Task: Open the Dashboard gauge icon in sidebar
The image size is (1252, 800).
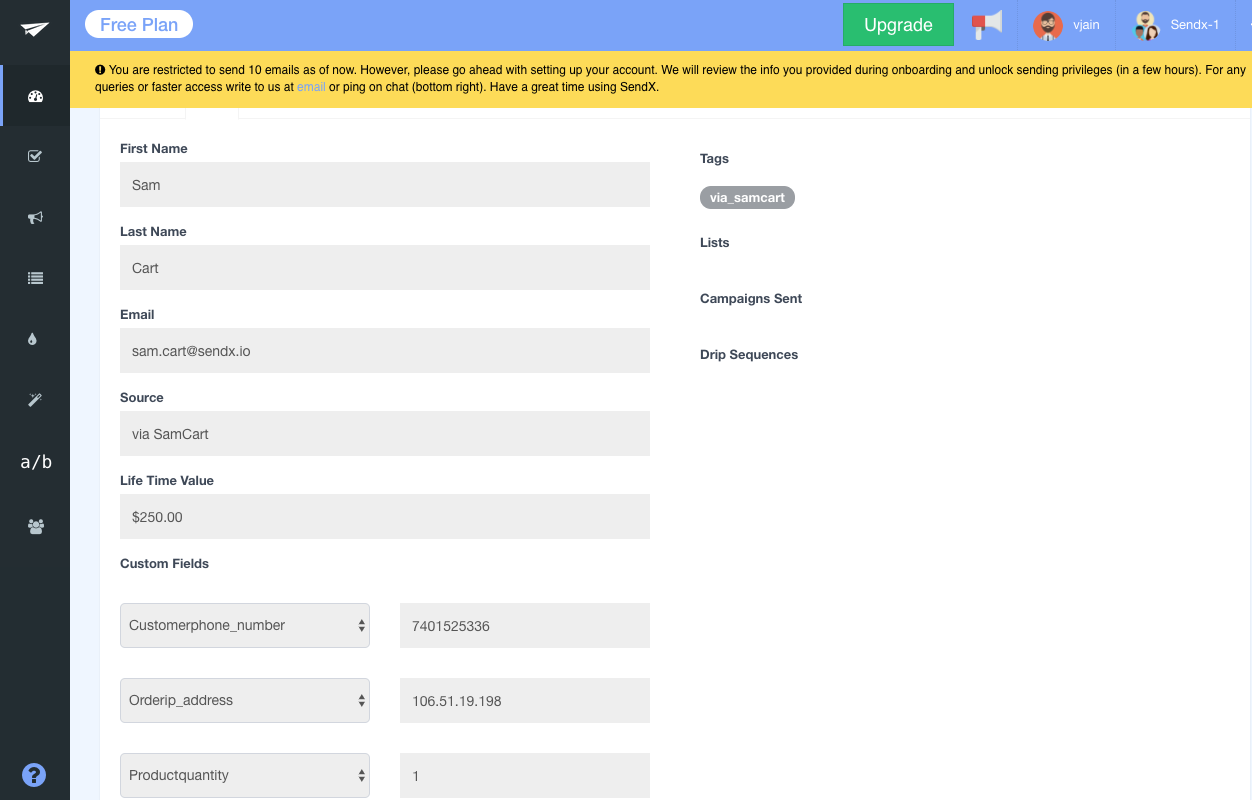Action: click(x=35, y=97)
